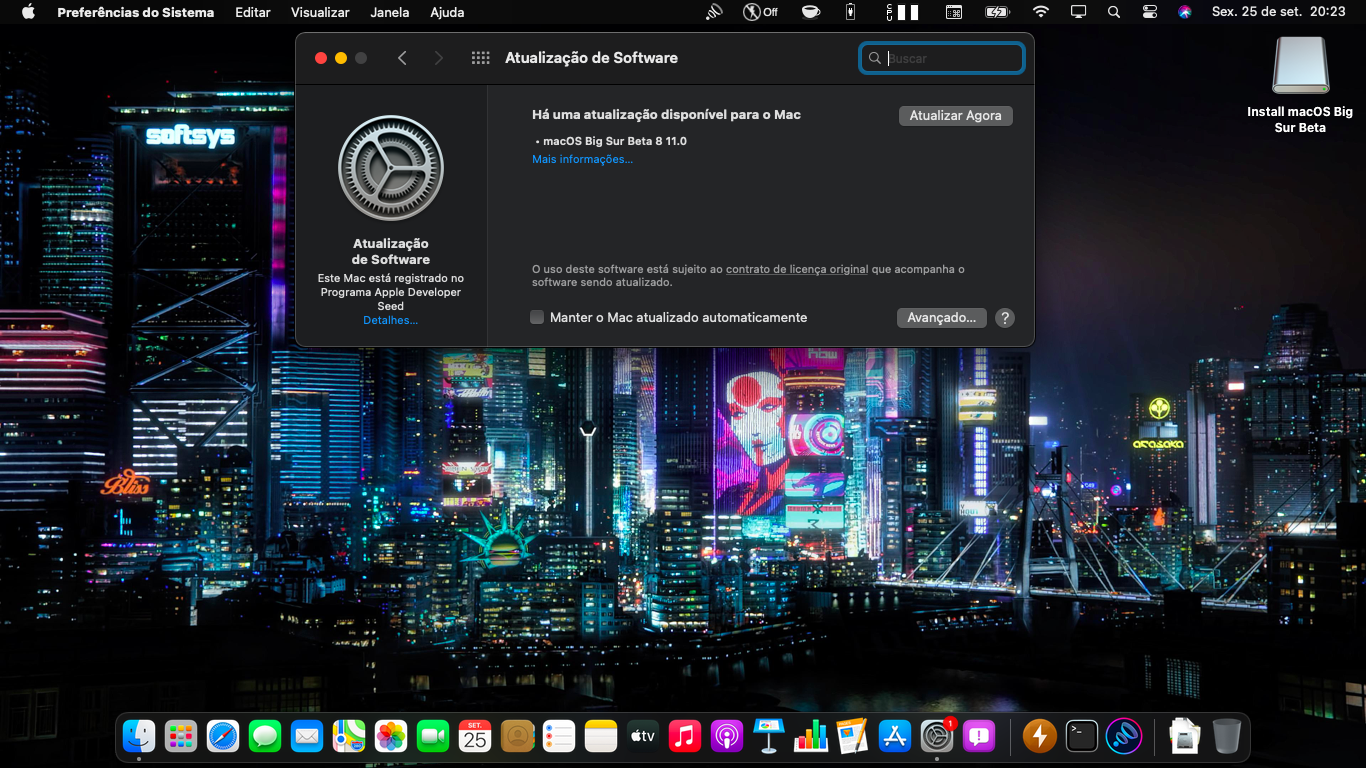Click the CPU monitor menu bar item

coord(902,12)
